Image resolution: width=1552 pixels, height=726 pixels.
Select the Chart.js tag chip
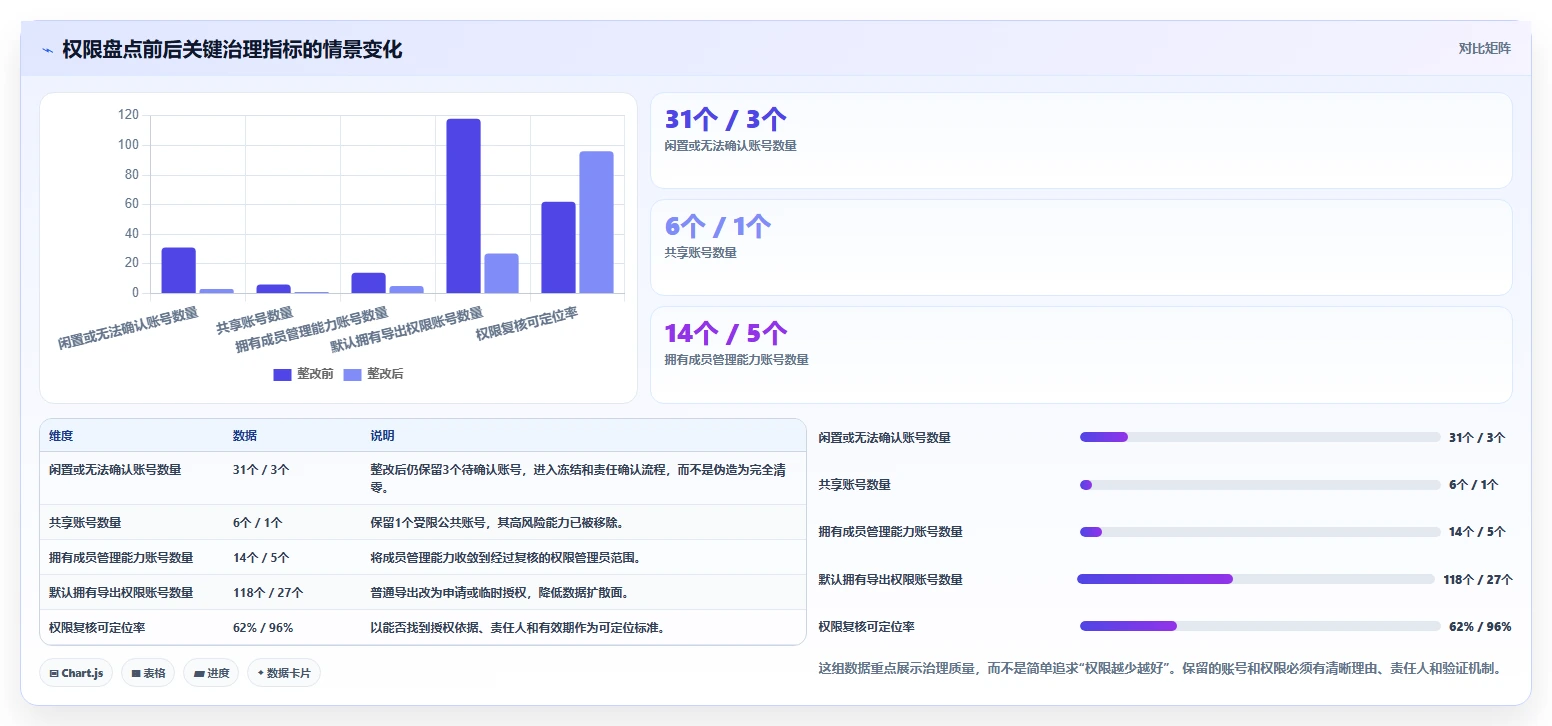pos(76,673)
